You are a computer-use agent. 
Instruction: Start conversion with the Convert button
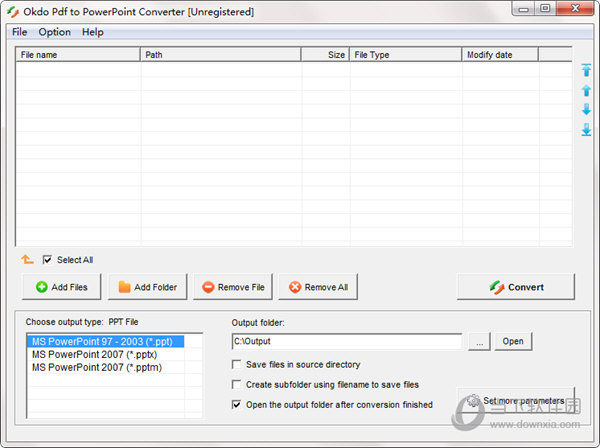[516, 287]
